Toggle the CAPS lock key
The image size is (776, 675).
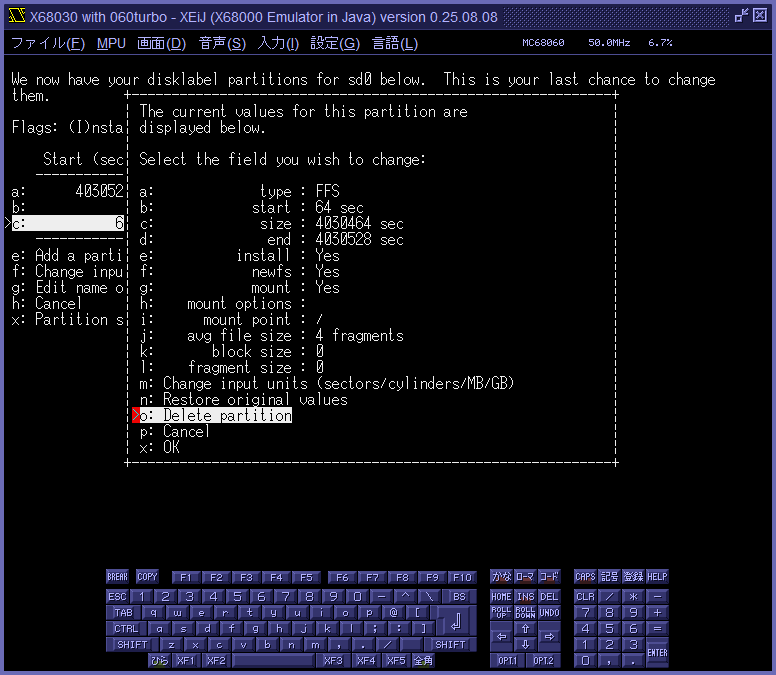[x=585, y=577]
